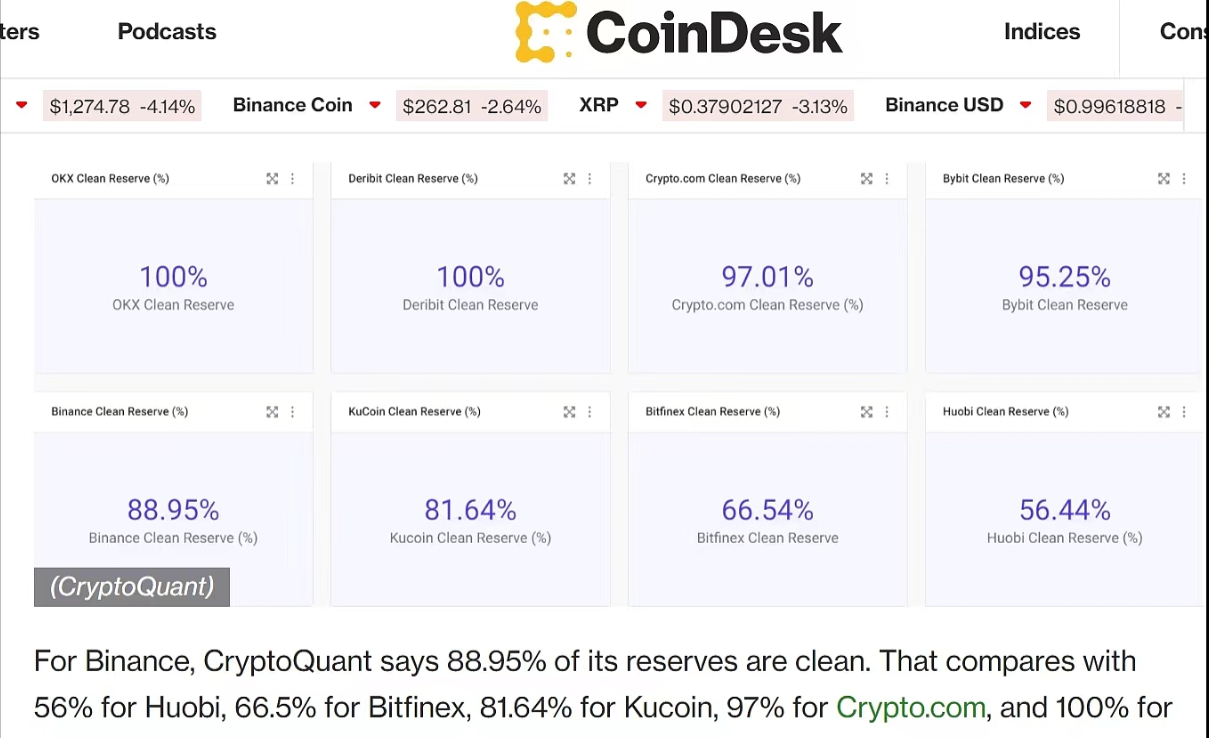
Task: Expand the Binance Clean Reserve panel fullscreen
Action: pos(272,412)
